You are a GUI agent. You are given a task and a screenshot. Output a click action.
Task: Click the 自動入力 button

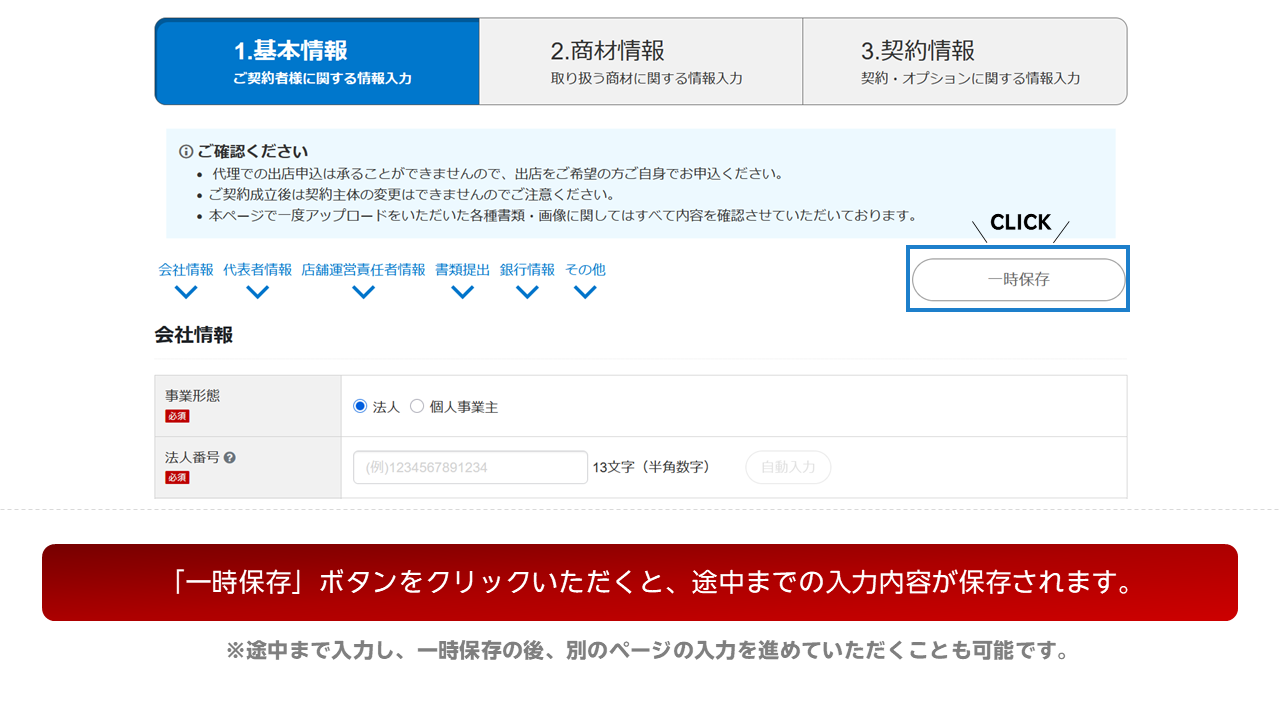pos(788,467)
